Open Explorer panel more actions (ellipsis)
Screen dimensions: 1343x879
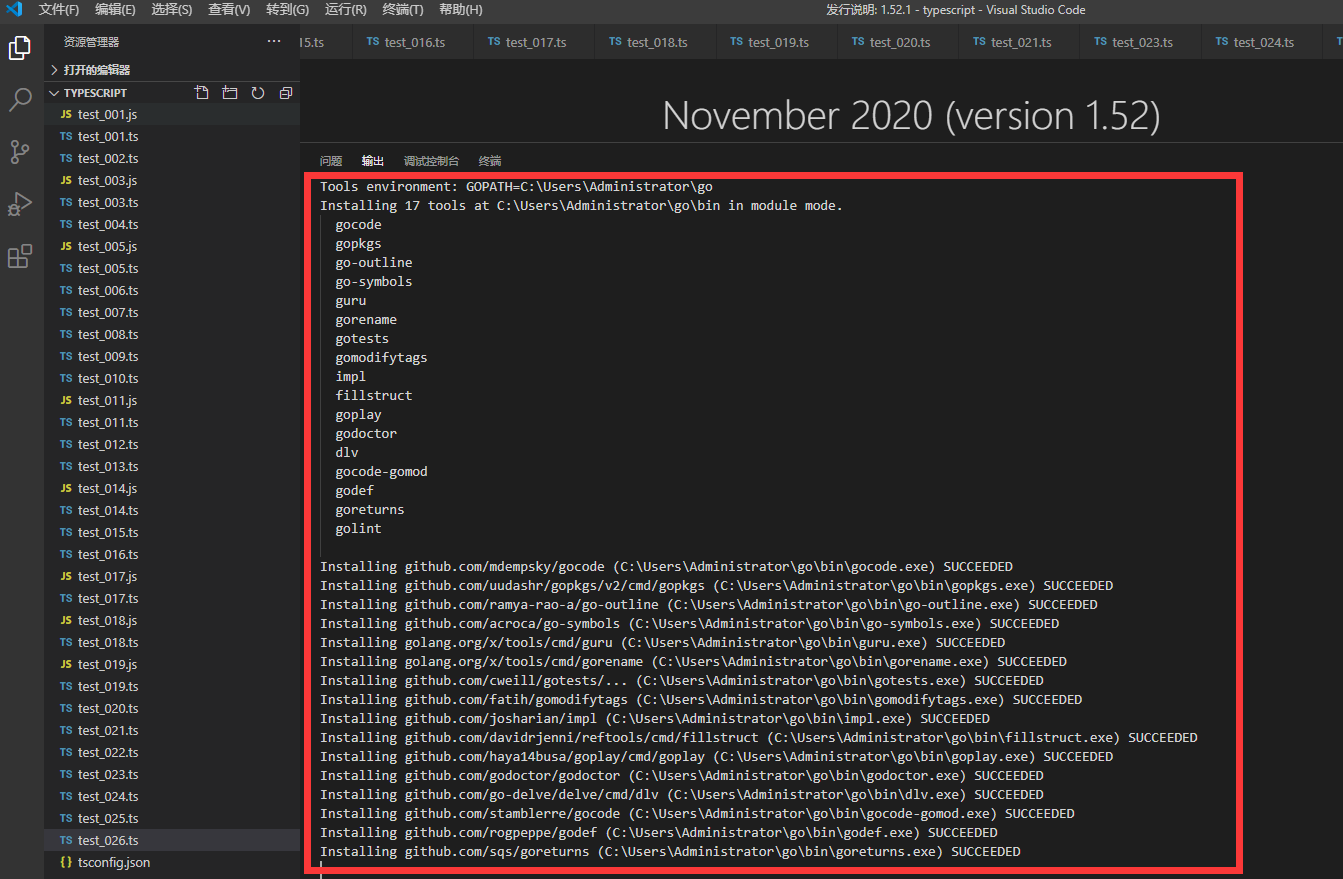click(x=274, y=42)
